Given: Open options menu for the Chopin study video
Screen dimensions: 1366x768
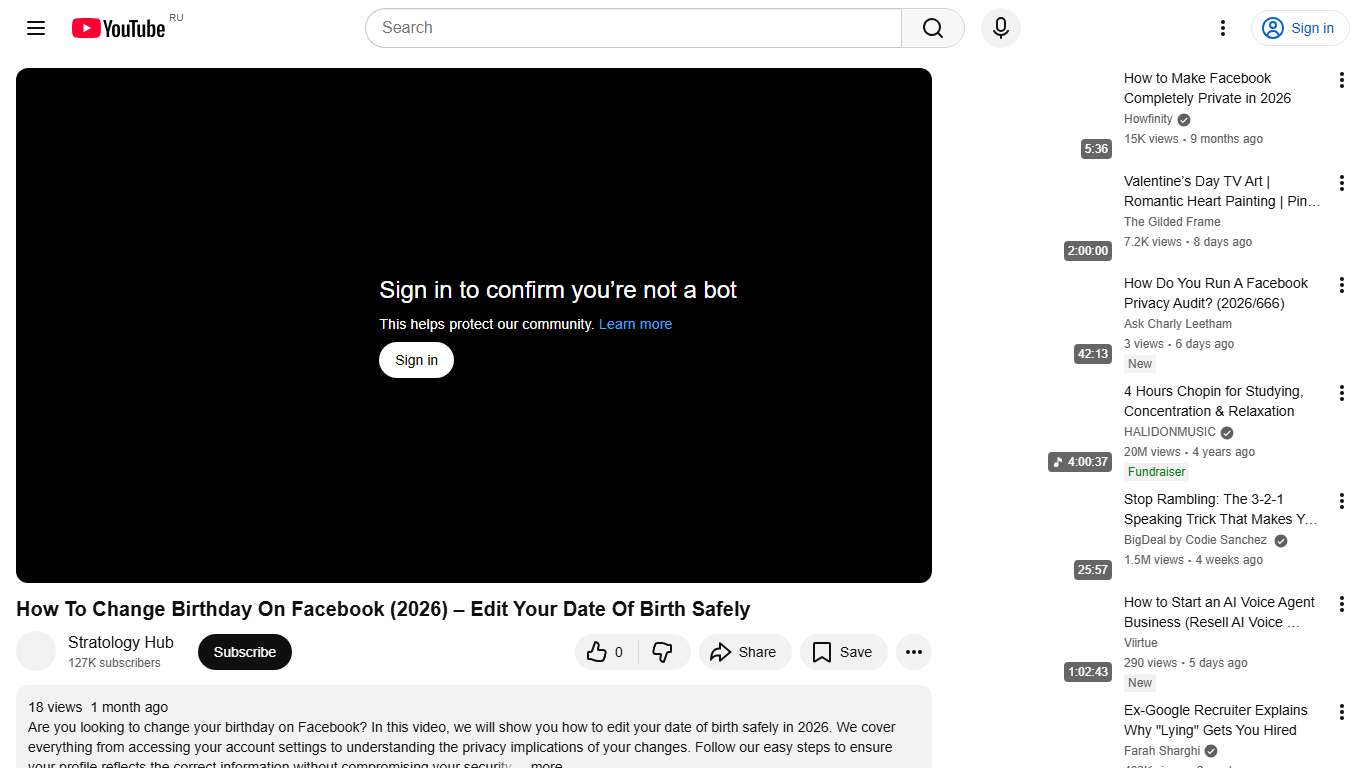Looking at the screenshot, I should pos(1341,393).
